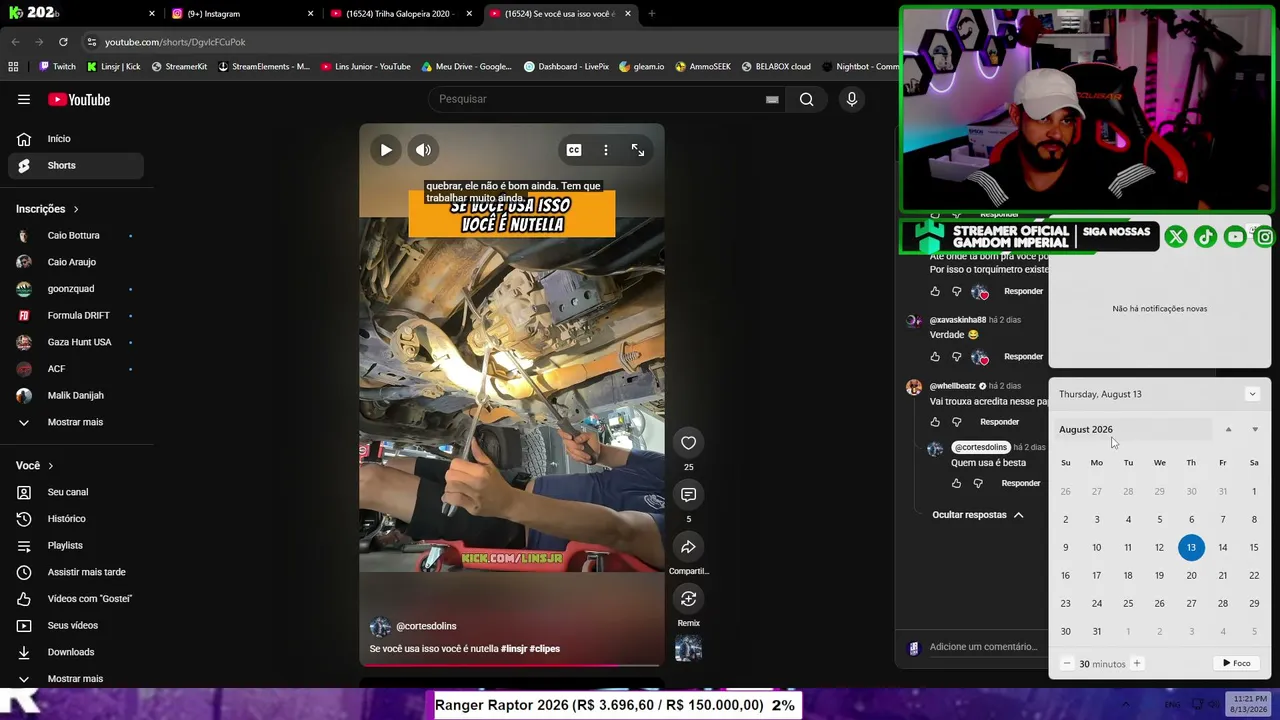Click the search magnifier button
The width and height of the screenshot is (1280, 720).
pyautogui.click(x=806, y=99)
